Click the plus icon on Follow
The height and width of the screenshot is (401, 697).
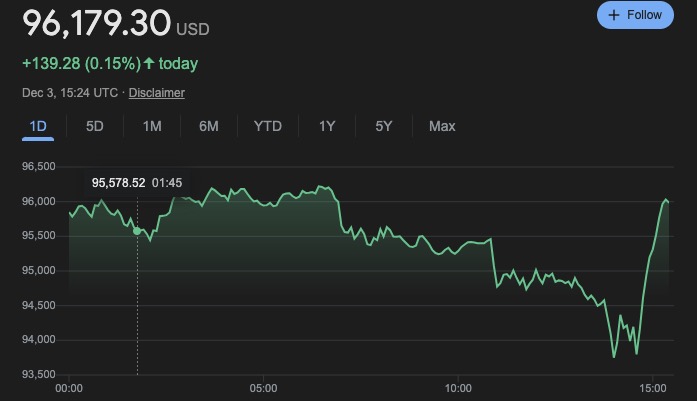[x=614, y=15]
